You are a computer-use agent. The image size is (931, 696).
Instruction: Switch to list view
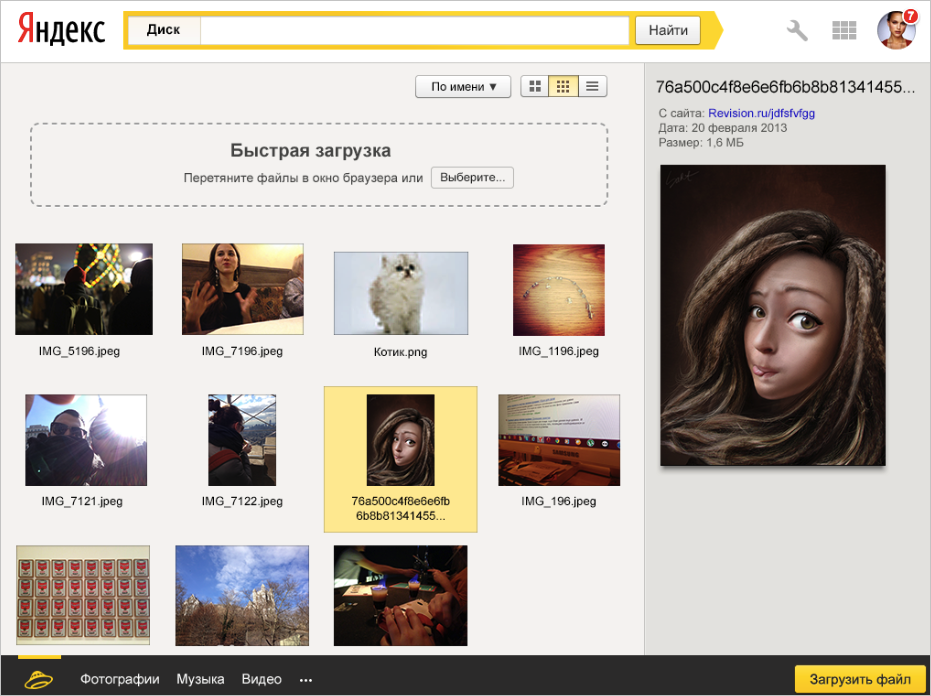[592, 87]
